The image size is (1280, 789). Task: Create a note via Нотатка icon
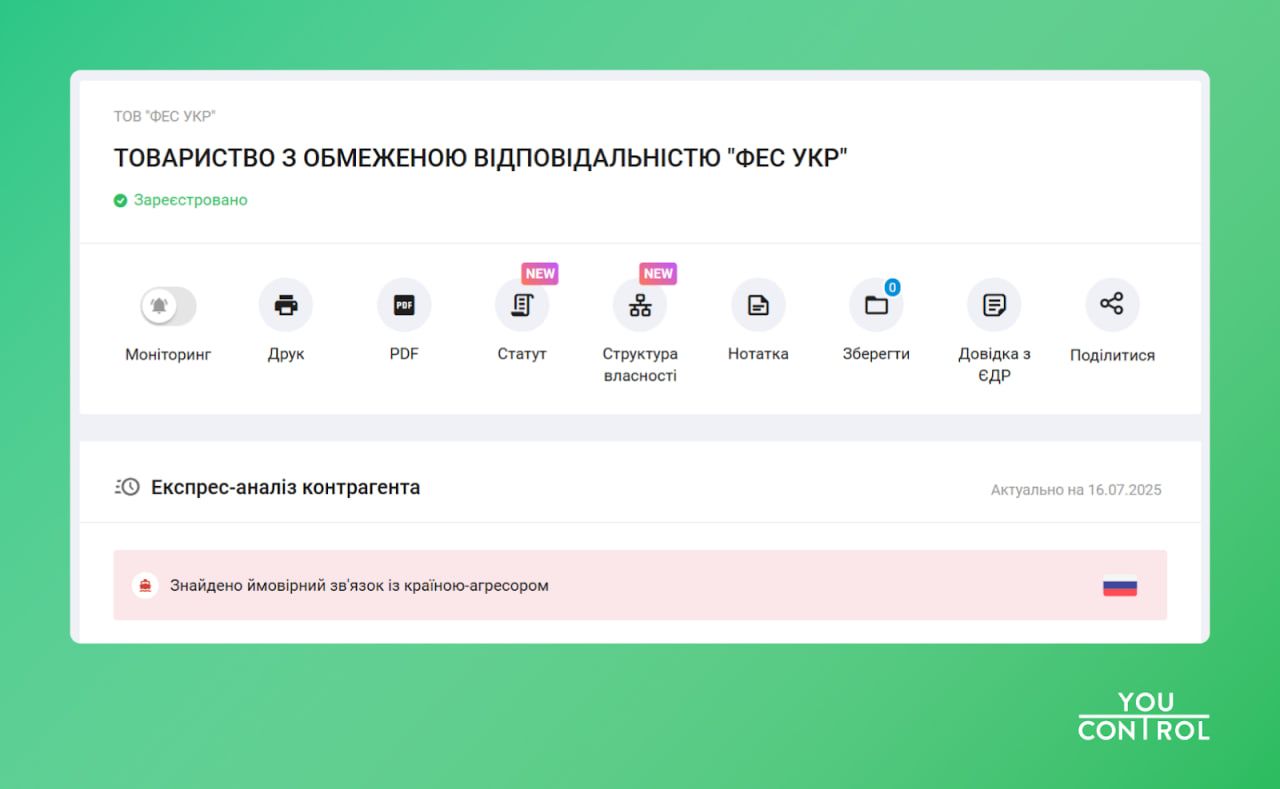pyautogui.click(x=758, y=304)
